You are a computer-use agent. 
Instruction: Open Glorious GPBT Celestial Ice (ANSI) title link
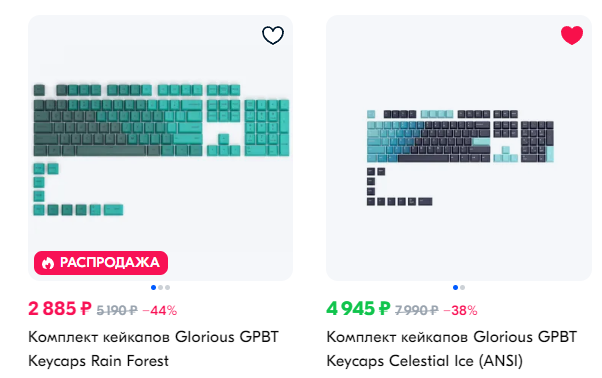pos(452,349)
